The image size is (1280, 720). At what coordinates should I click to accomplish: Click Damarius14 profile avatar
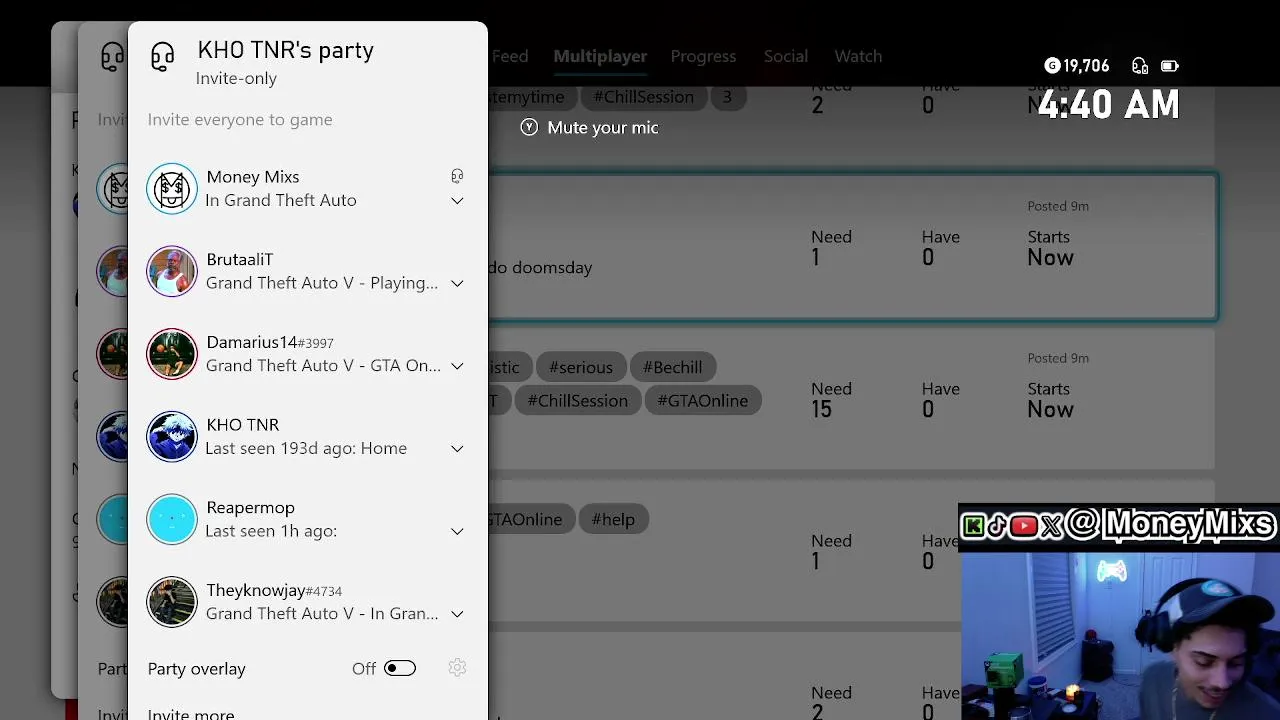tap(172, 354)
